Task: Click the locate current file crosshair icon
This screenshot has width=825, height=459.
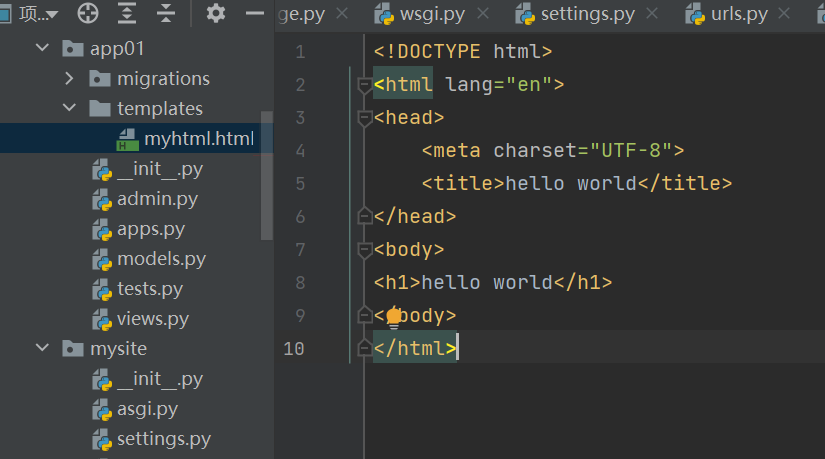Action: pos(89,14)
